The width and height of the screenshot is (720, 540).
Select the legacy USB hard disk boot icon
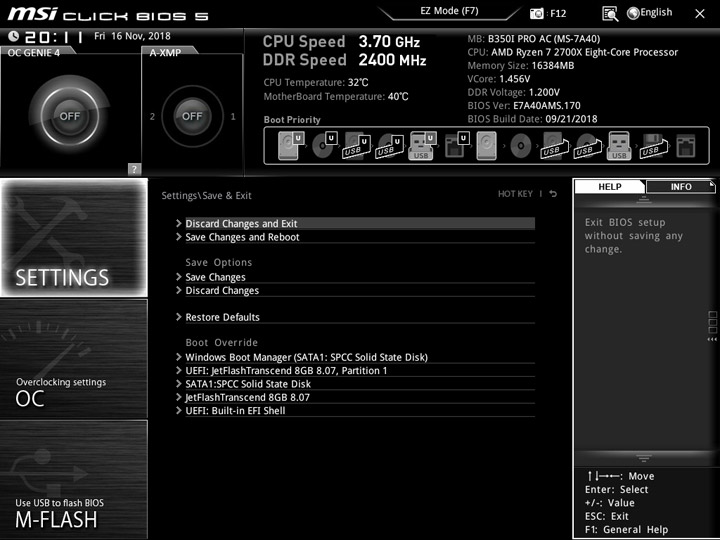555,146
